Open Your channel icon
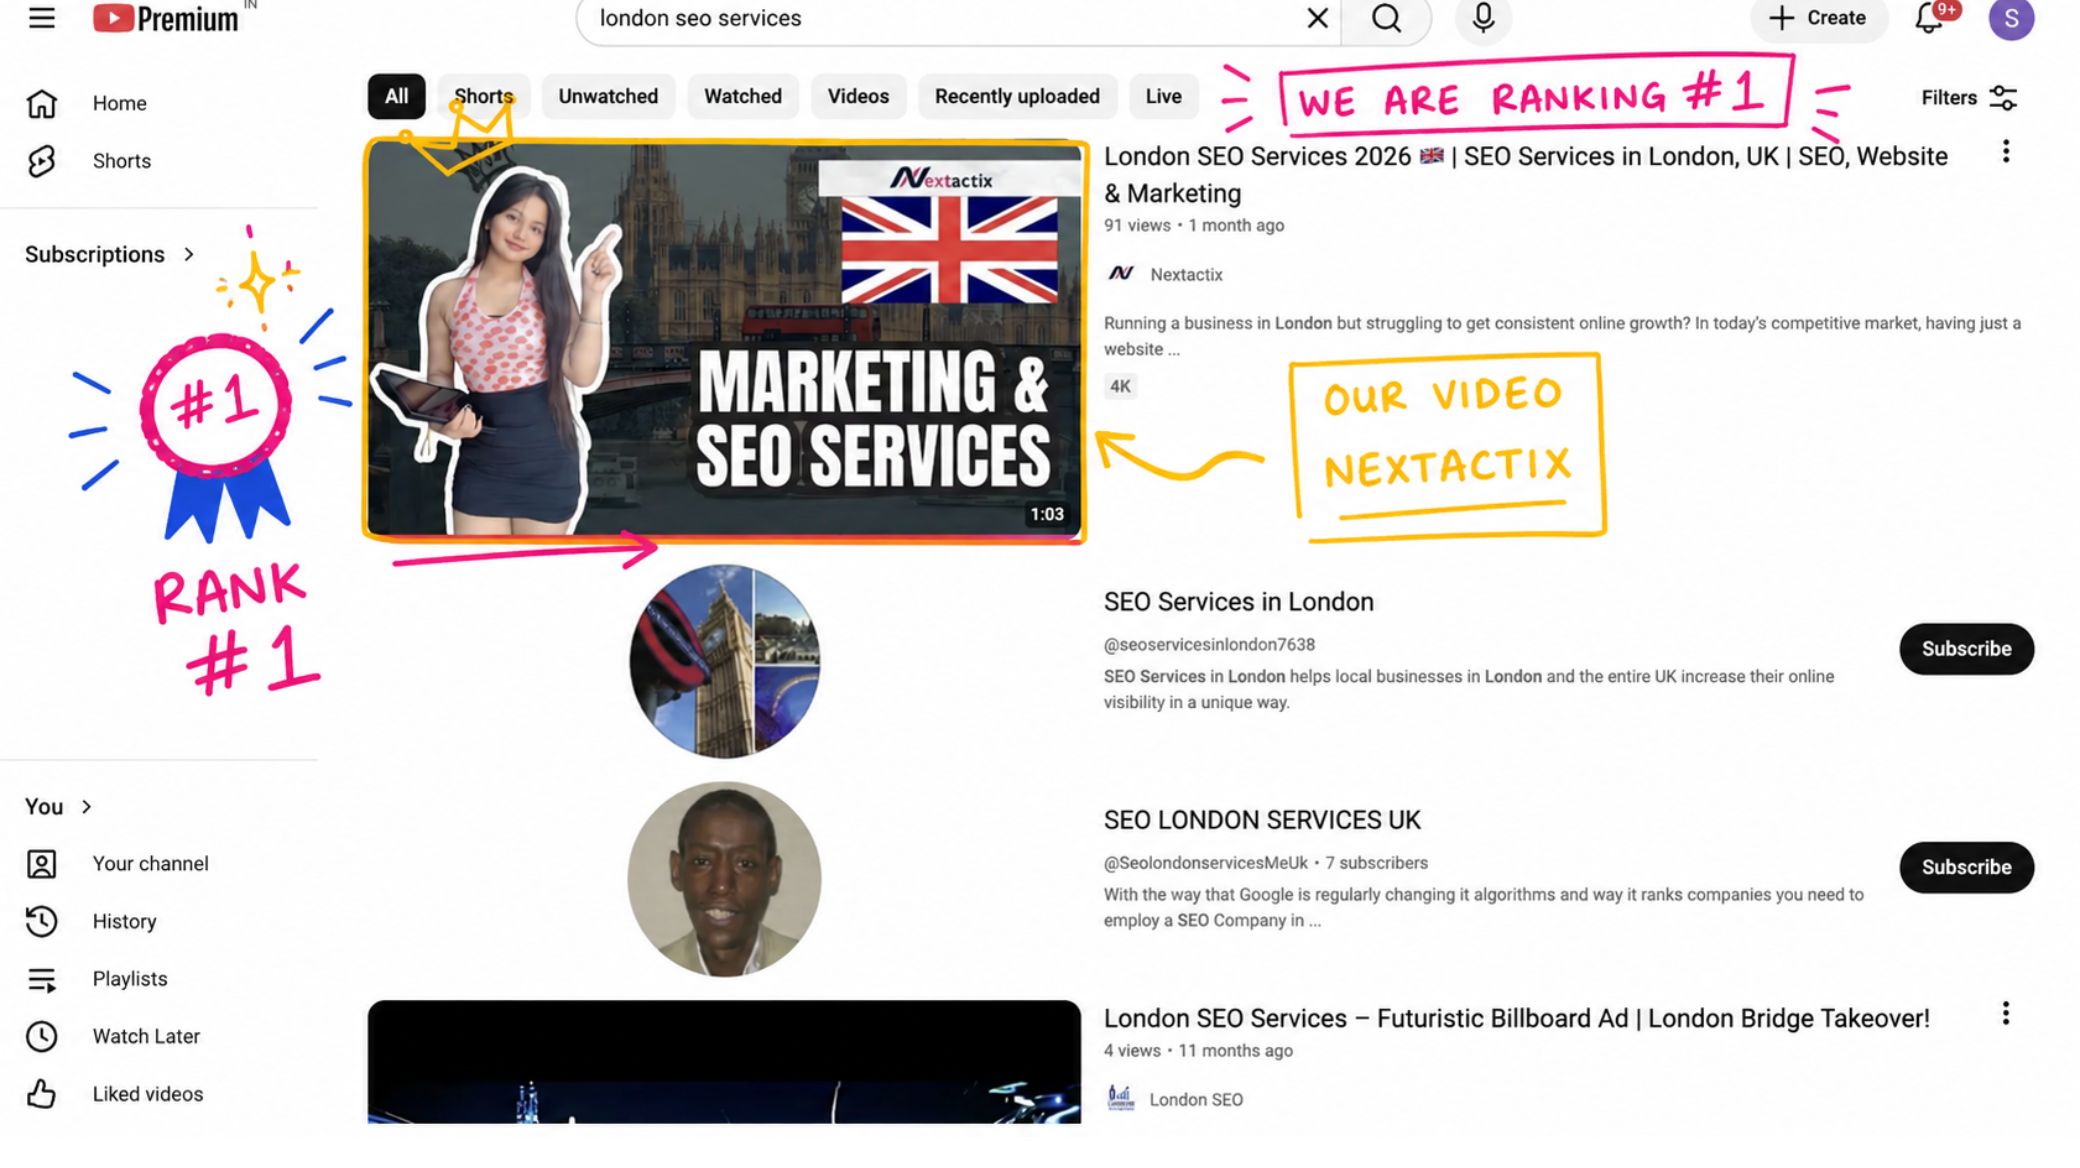Screen dimensions: 2080x1168 [x=41, y=864]
